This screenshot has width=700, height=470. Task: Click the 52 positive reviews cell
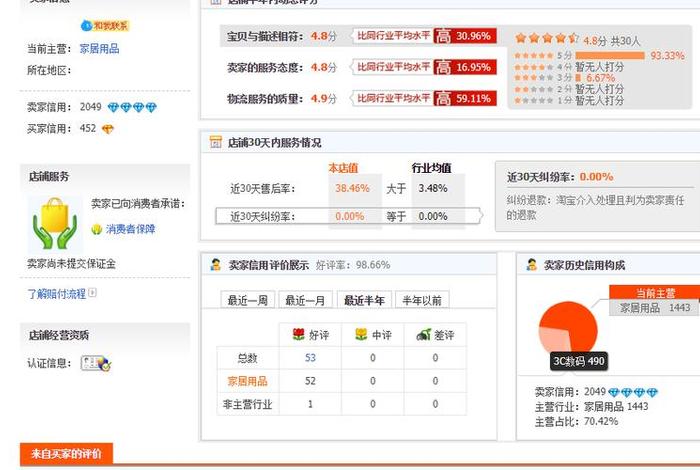310,381
